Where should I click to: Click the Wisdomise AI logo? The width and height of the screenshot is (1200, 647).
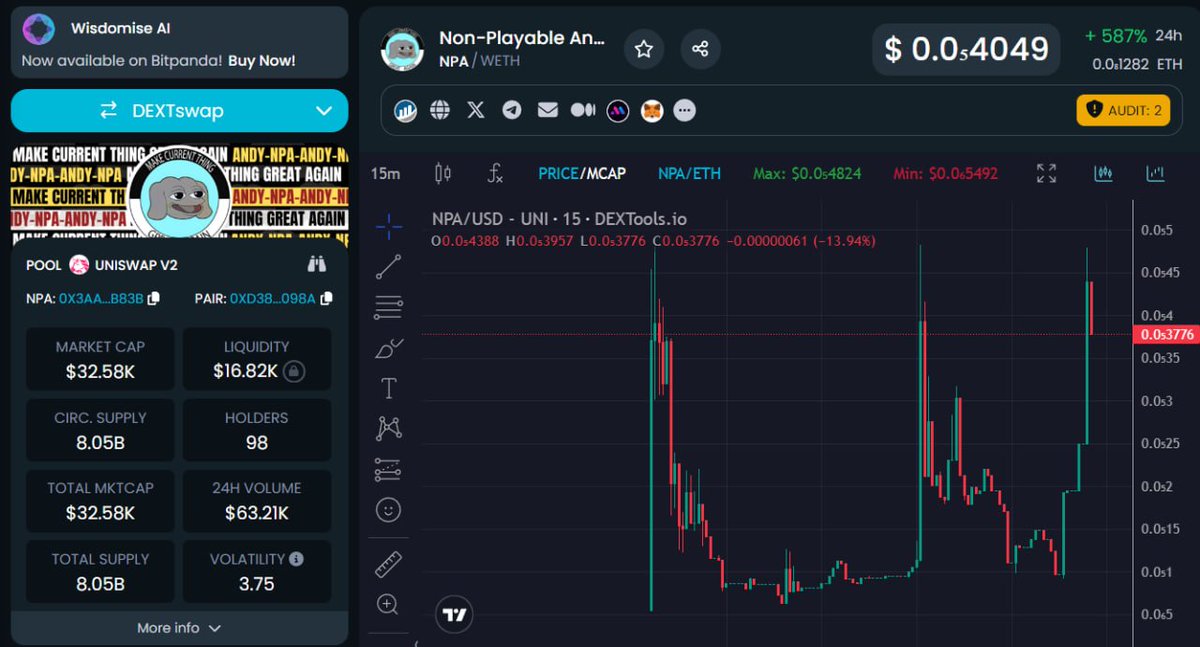click(40, 29)
